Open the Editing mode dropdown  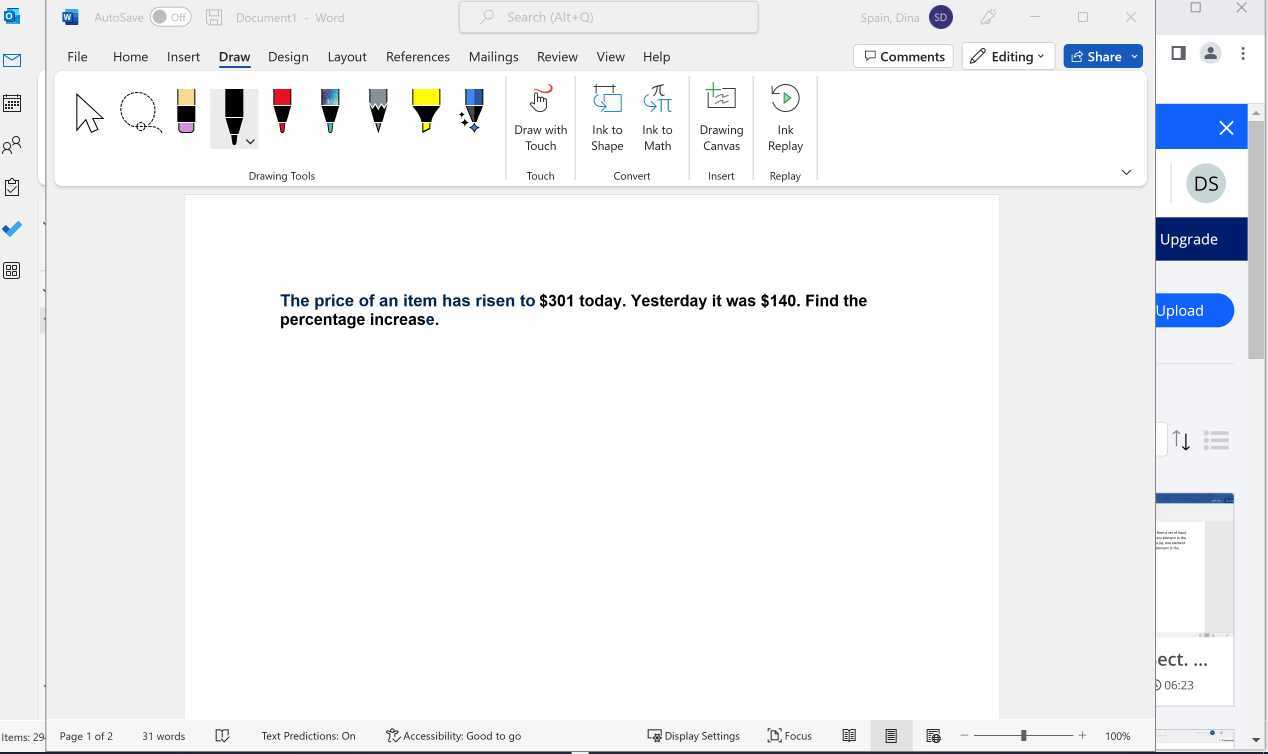(x=1008, y=56)
